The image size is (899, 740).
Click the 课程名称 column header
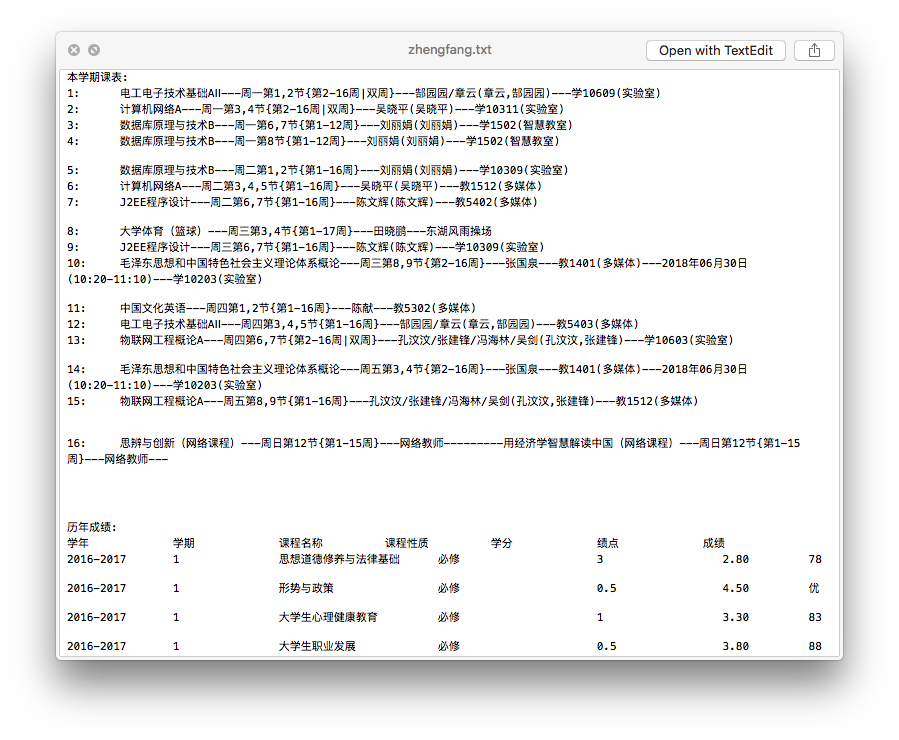click(x=300, y=543)
